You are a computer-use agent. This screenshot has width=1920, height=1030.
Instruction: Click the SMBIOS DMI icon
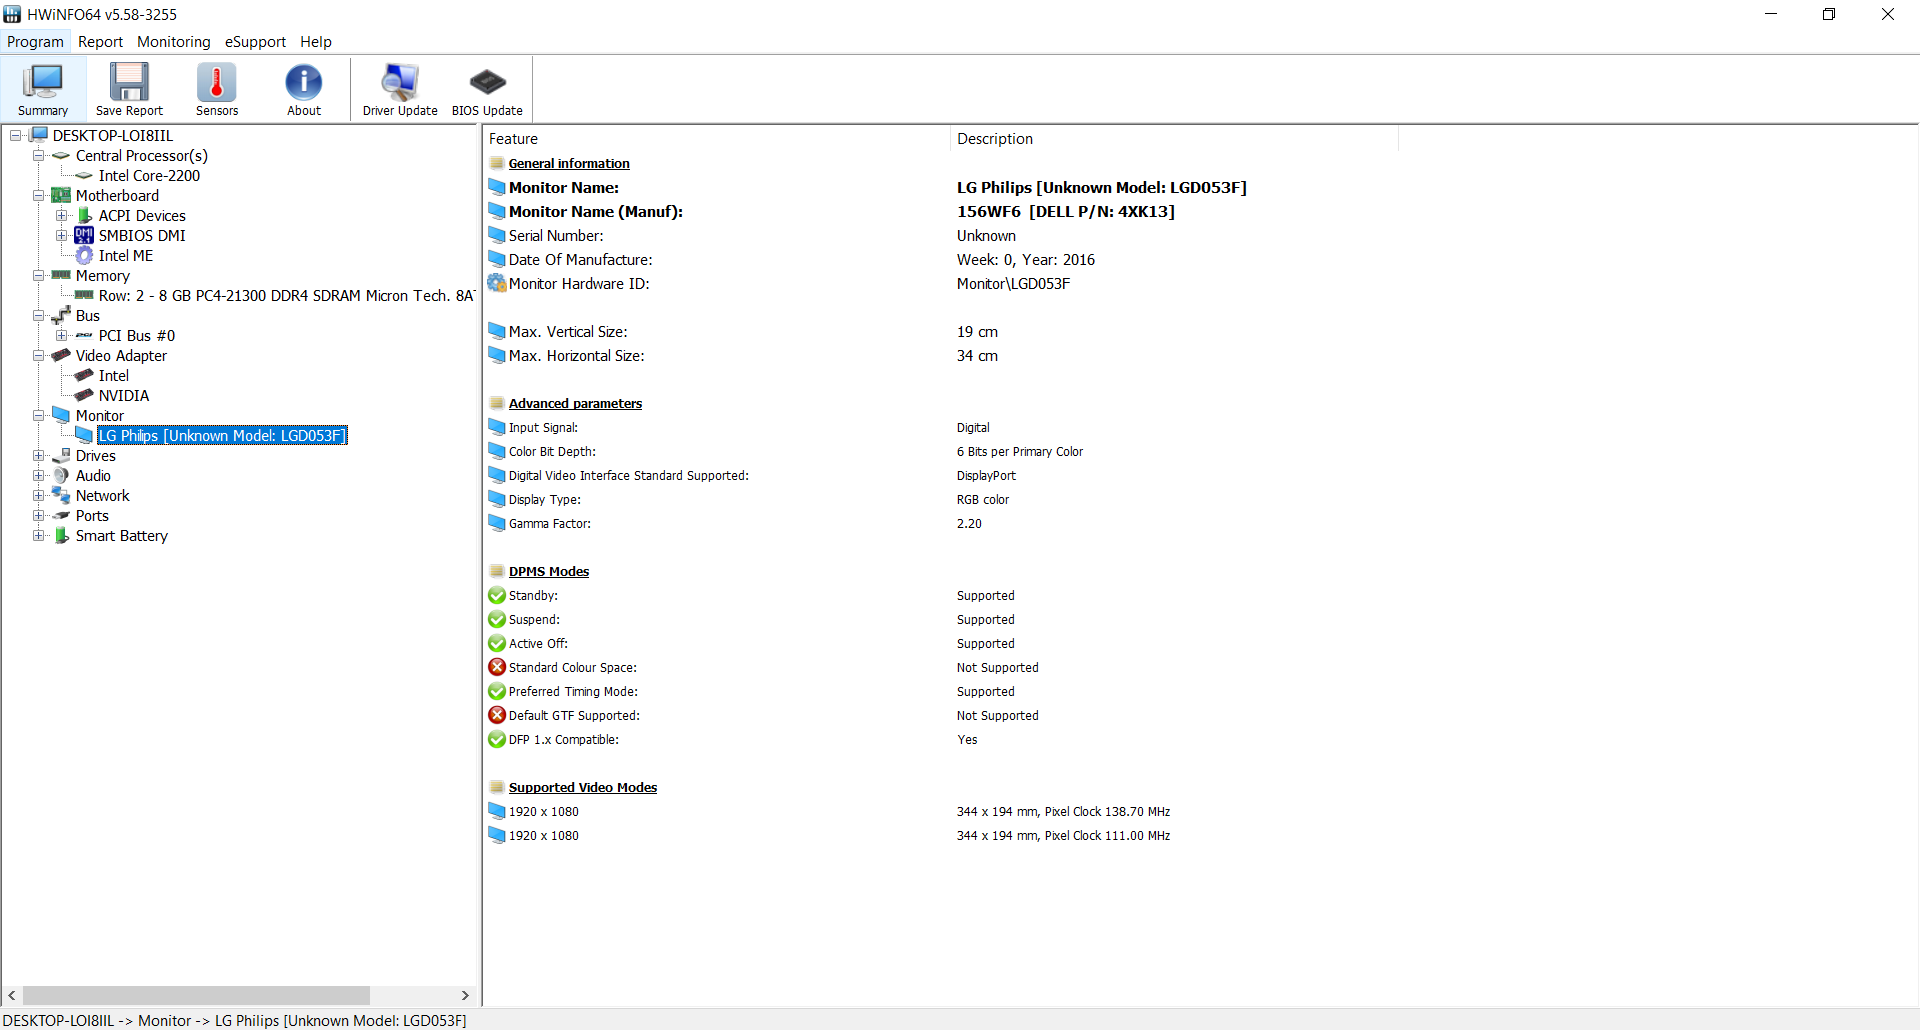coord(84,235)
